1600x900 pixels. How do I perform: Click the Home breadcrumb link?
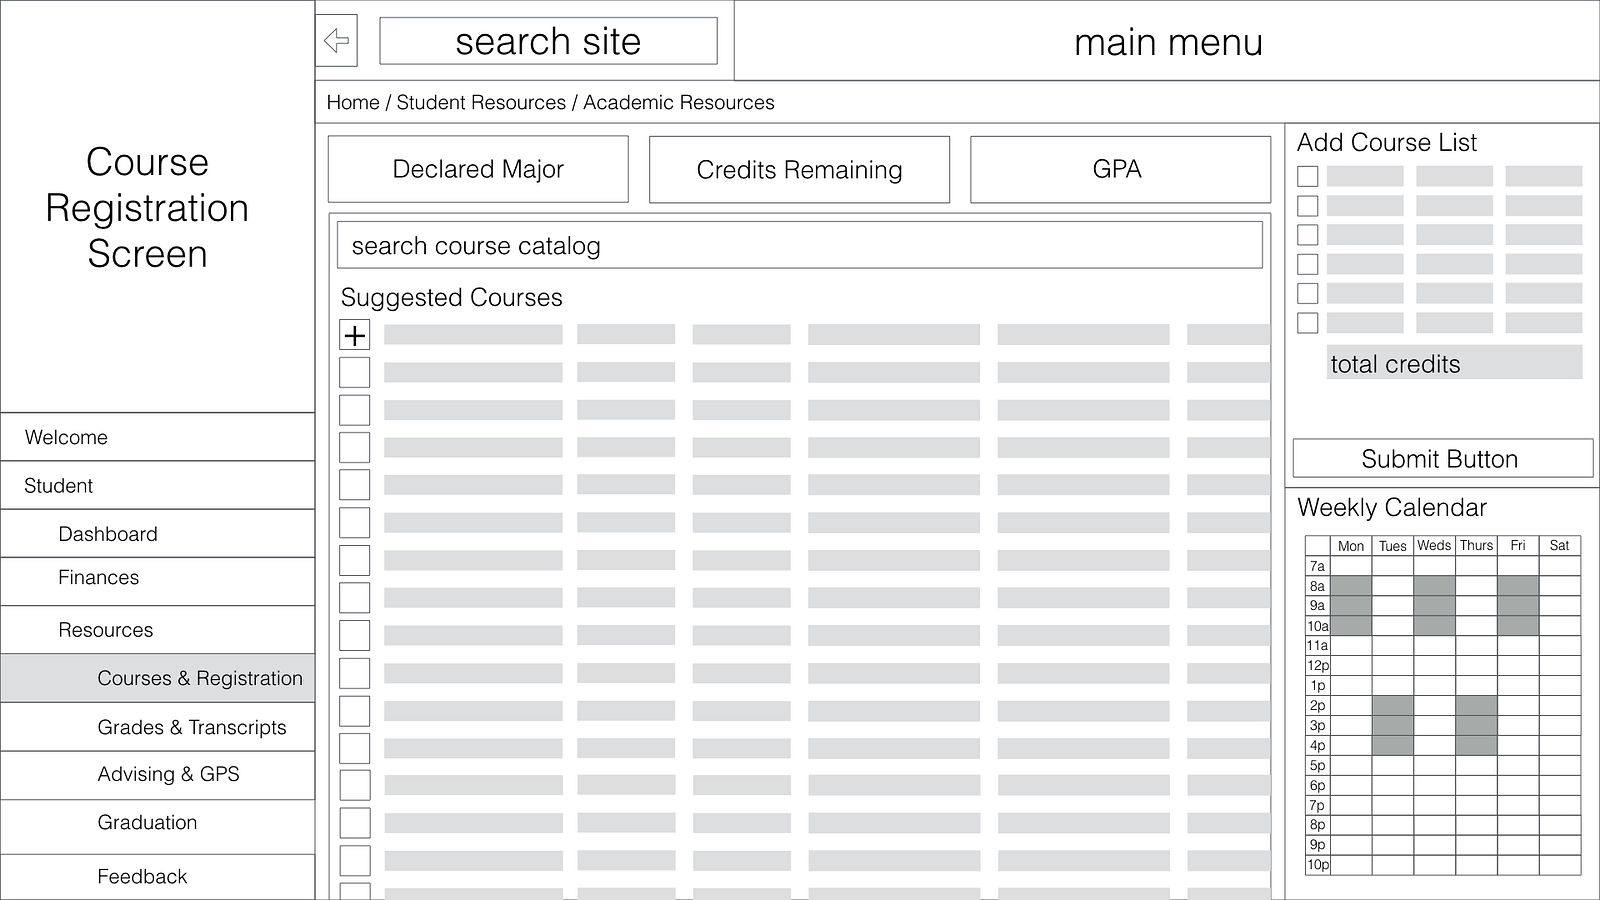click(x=353, y=102)
